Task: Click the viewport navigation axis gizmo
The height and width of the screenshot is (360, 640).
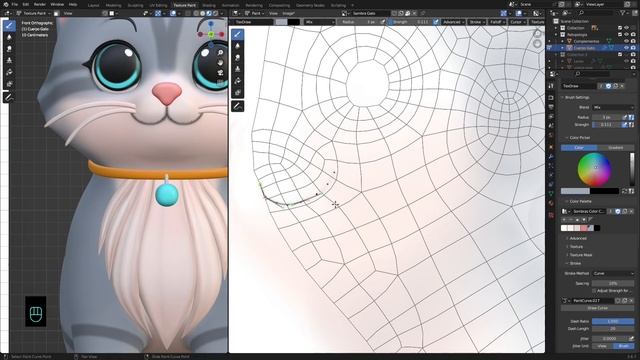Action: pos(211,33)
